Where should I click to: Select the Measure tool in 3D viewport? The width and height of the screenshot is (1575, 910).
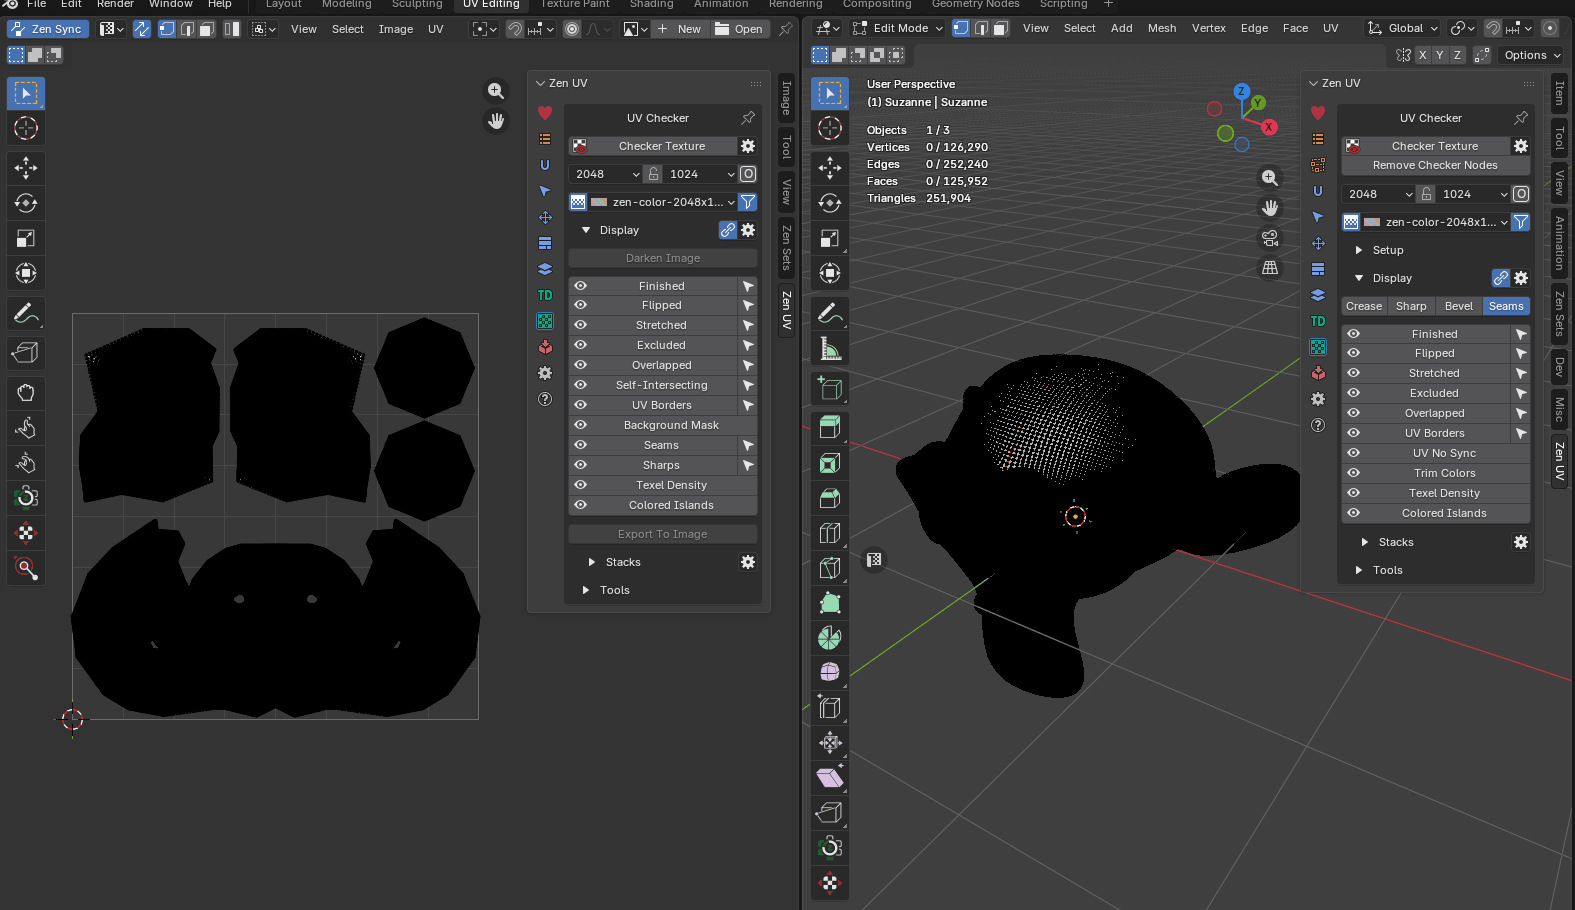(830, 349)
